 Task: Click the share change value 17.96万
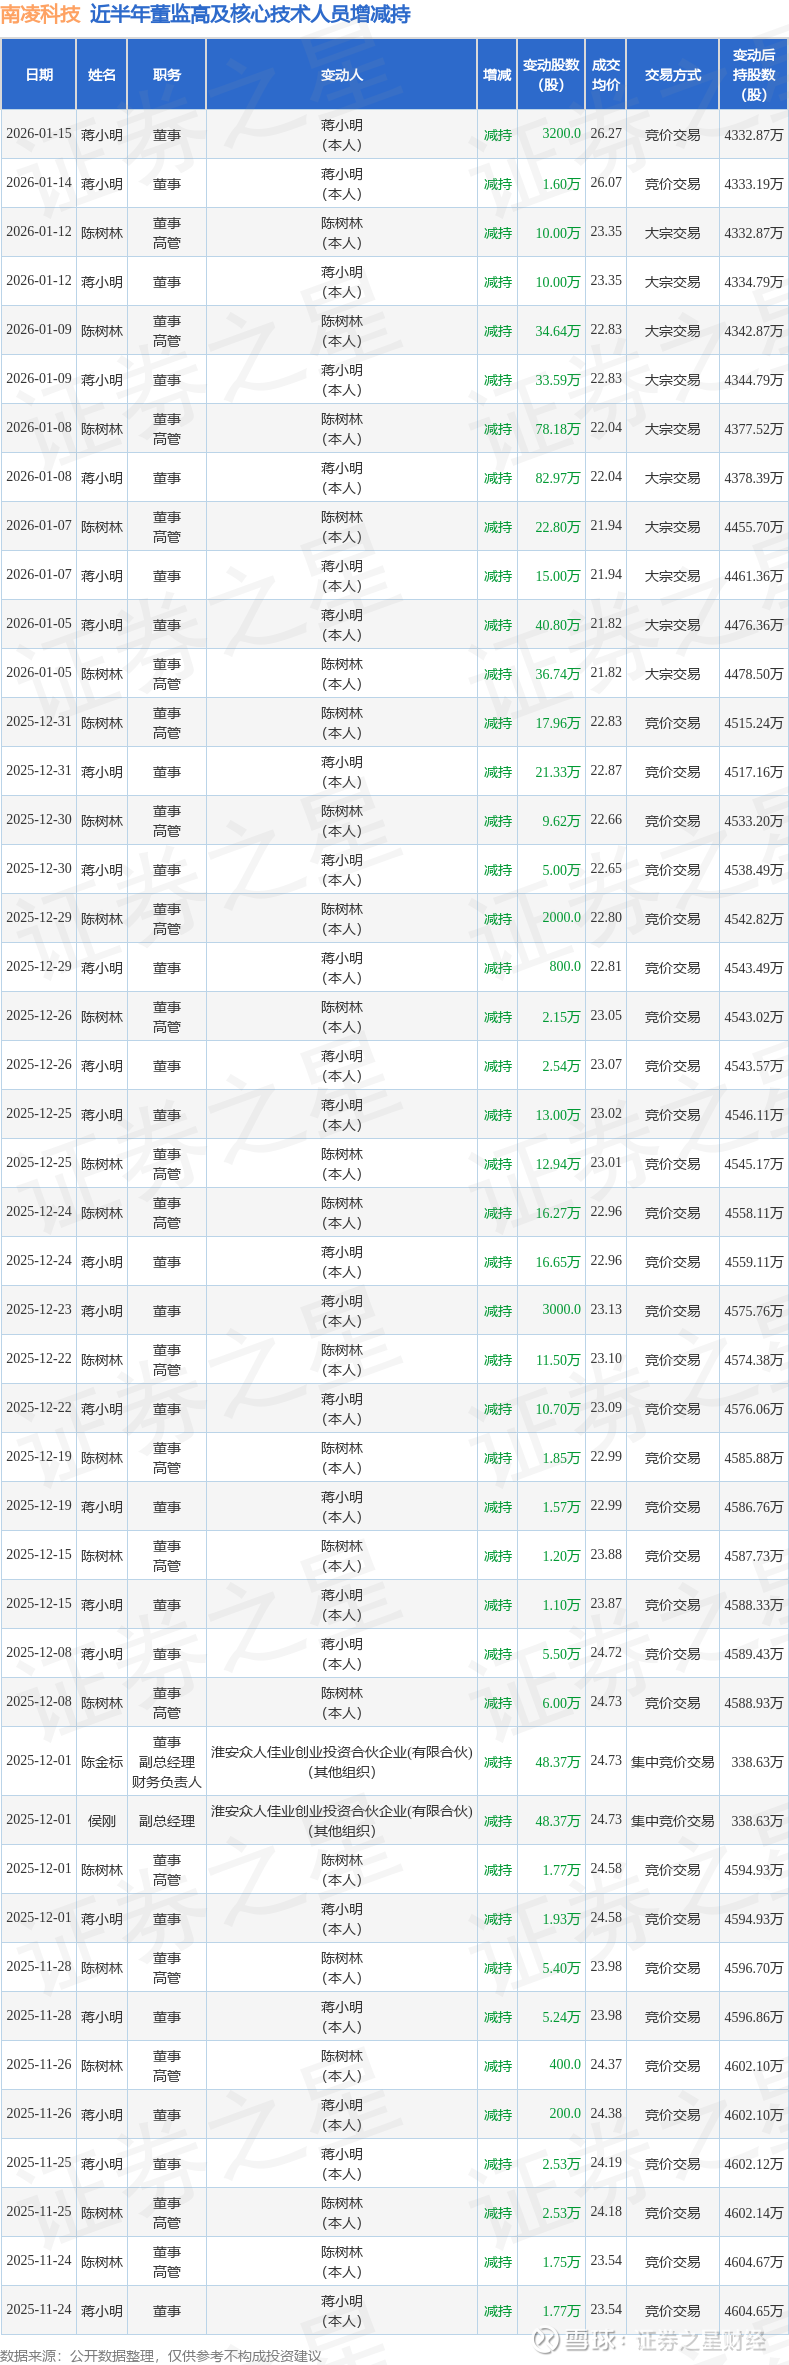[558, 723]
